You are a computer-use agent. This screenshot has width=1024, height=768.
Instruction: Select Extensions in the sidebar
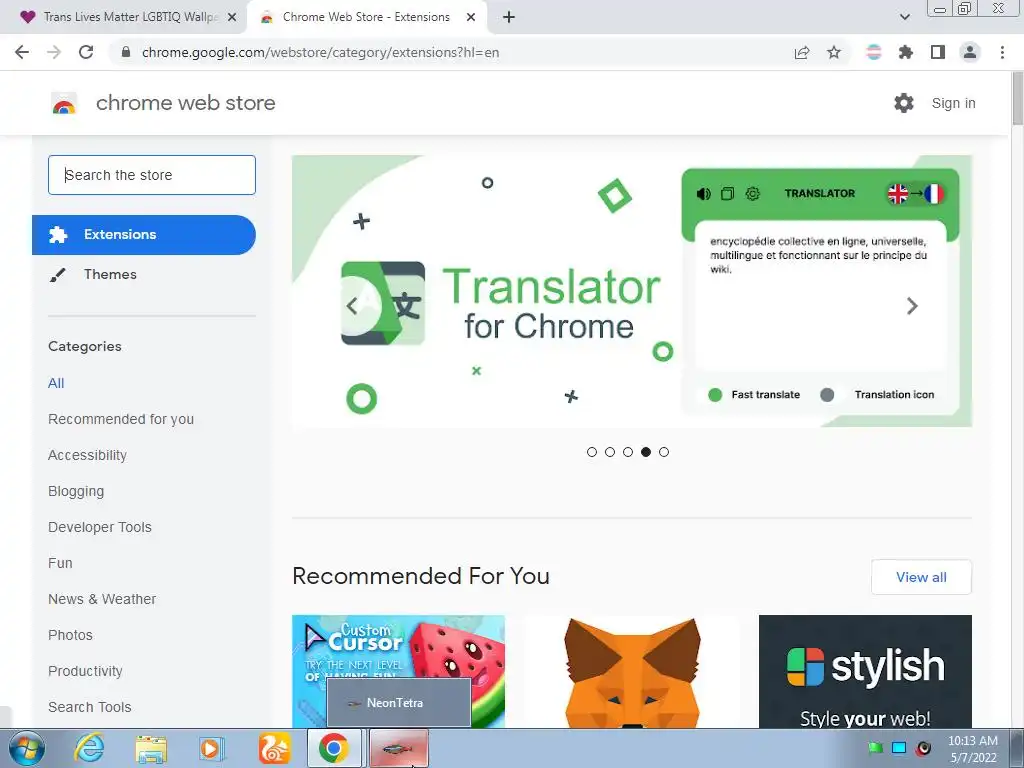coord(144,234)
